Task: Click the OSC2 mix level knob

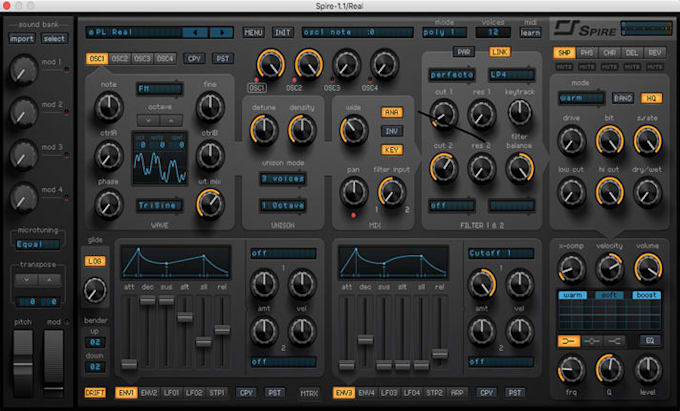Action: (x=308, y=64)
